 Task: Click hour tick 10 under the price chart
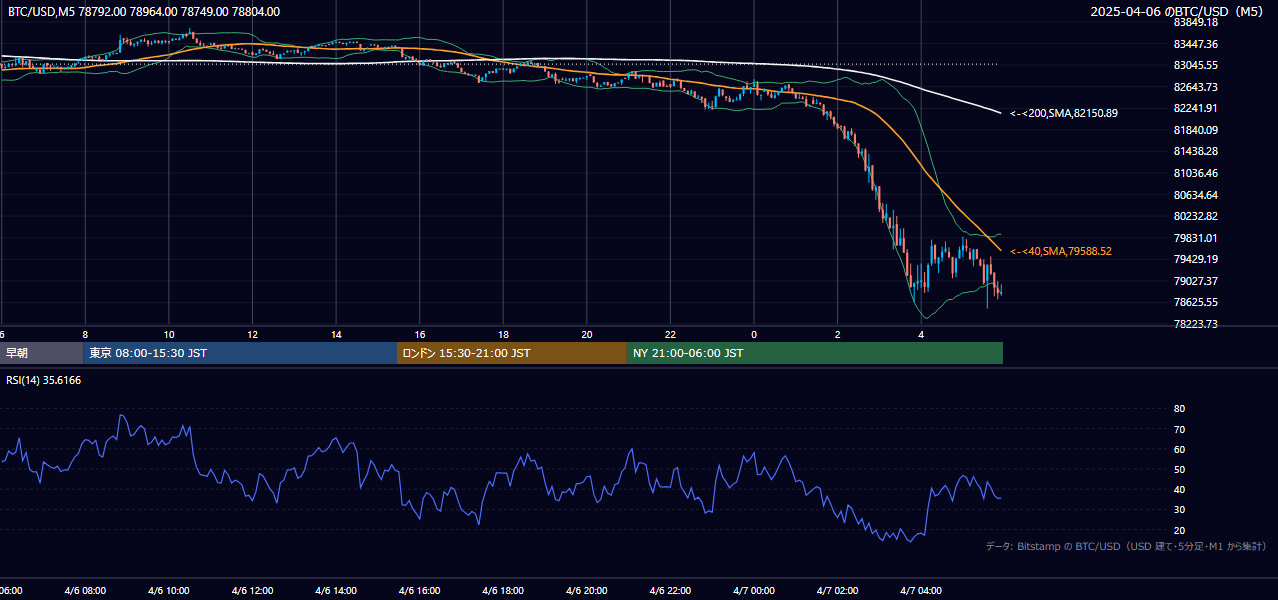pos(169,334)
